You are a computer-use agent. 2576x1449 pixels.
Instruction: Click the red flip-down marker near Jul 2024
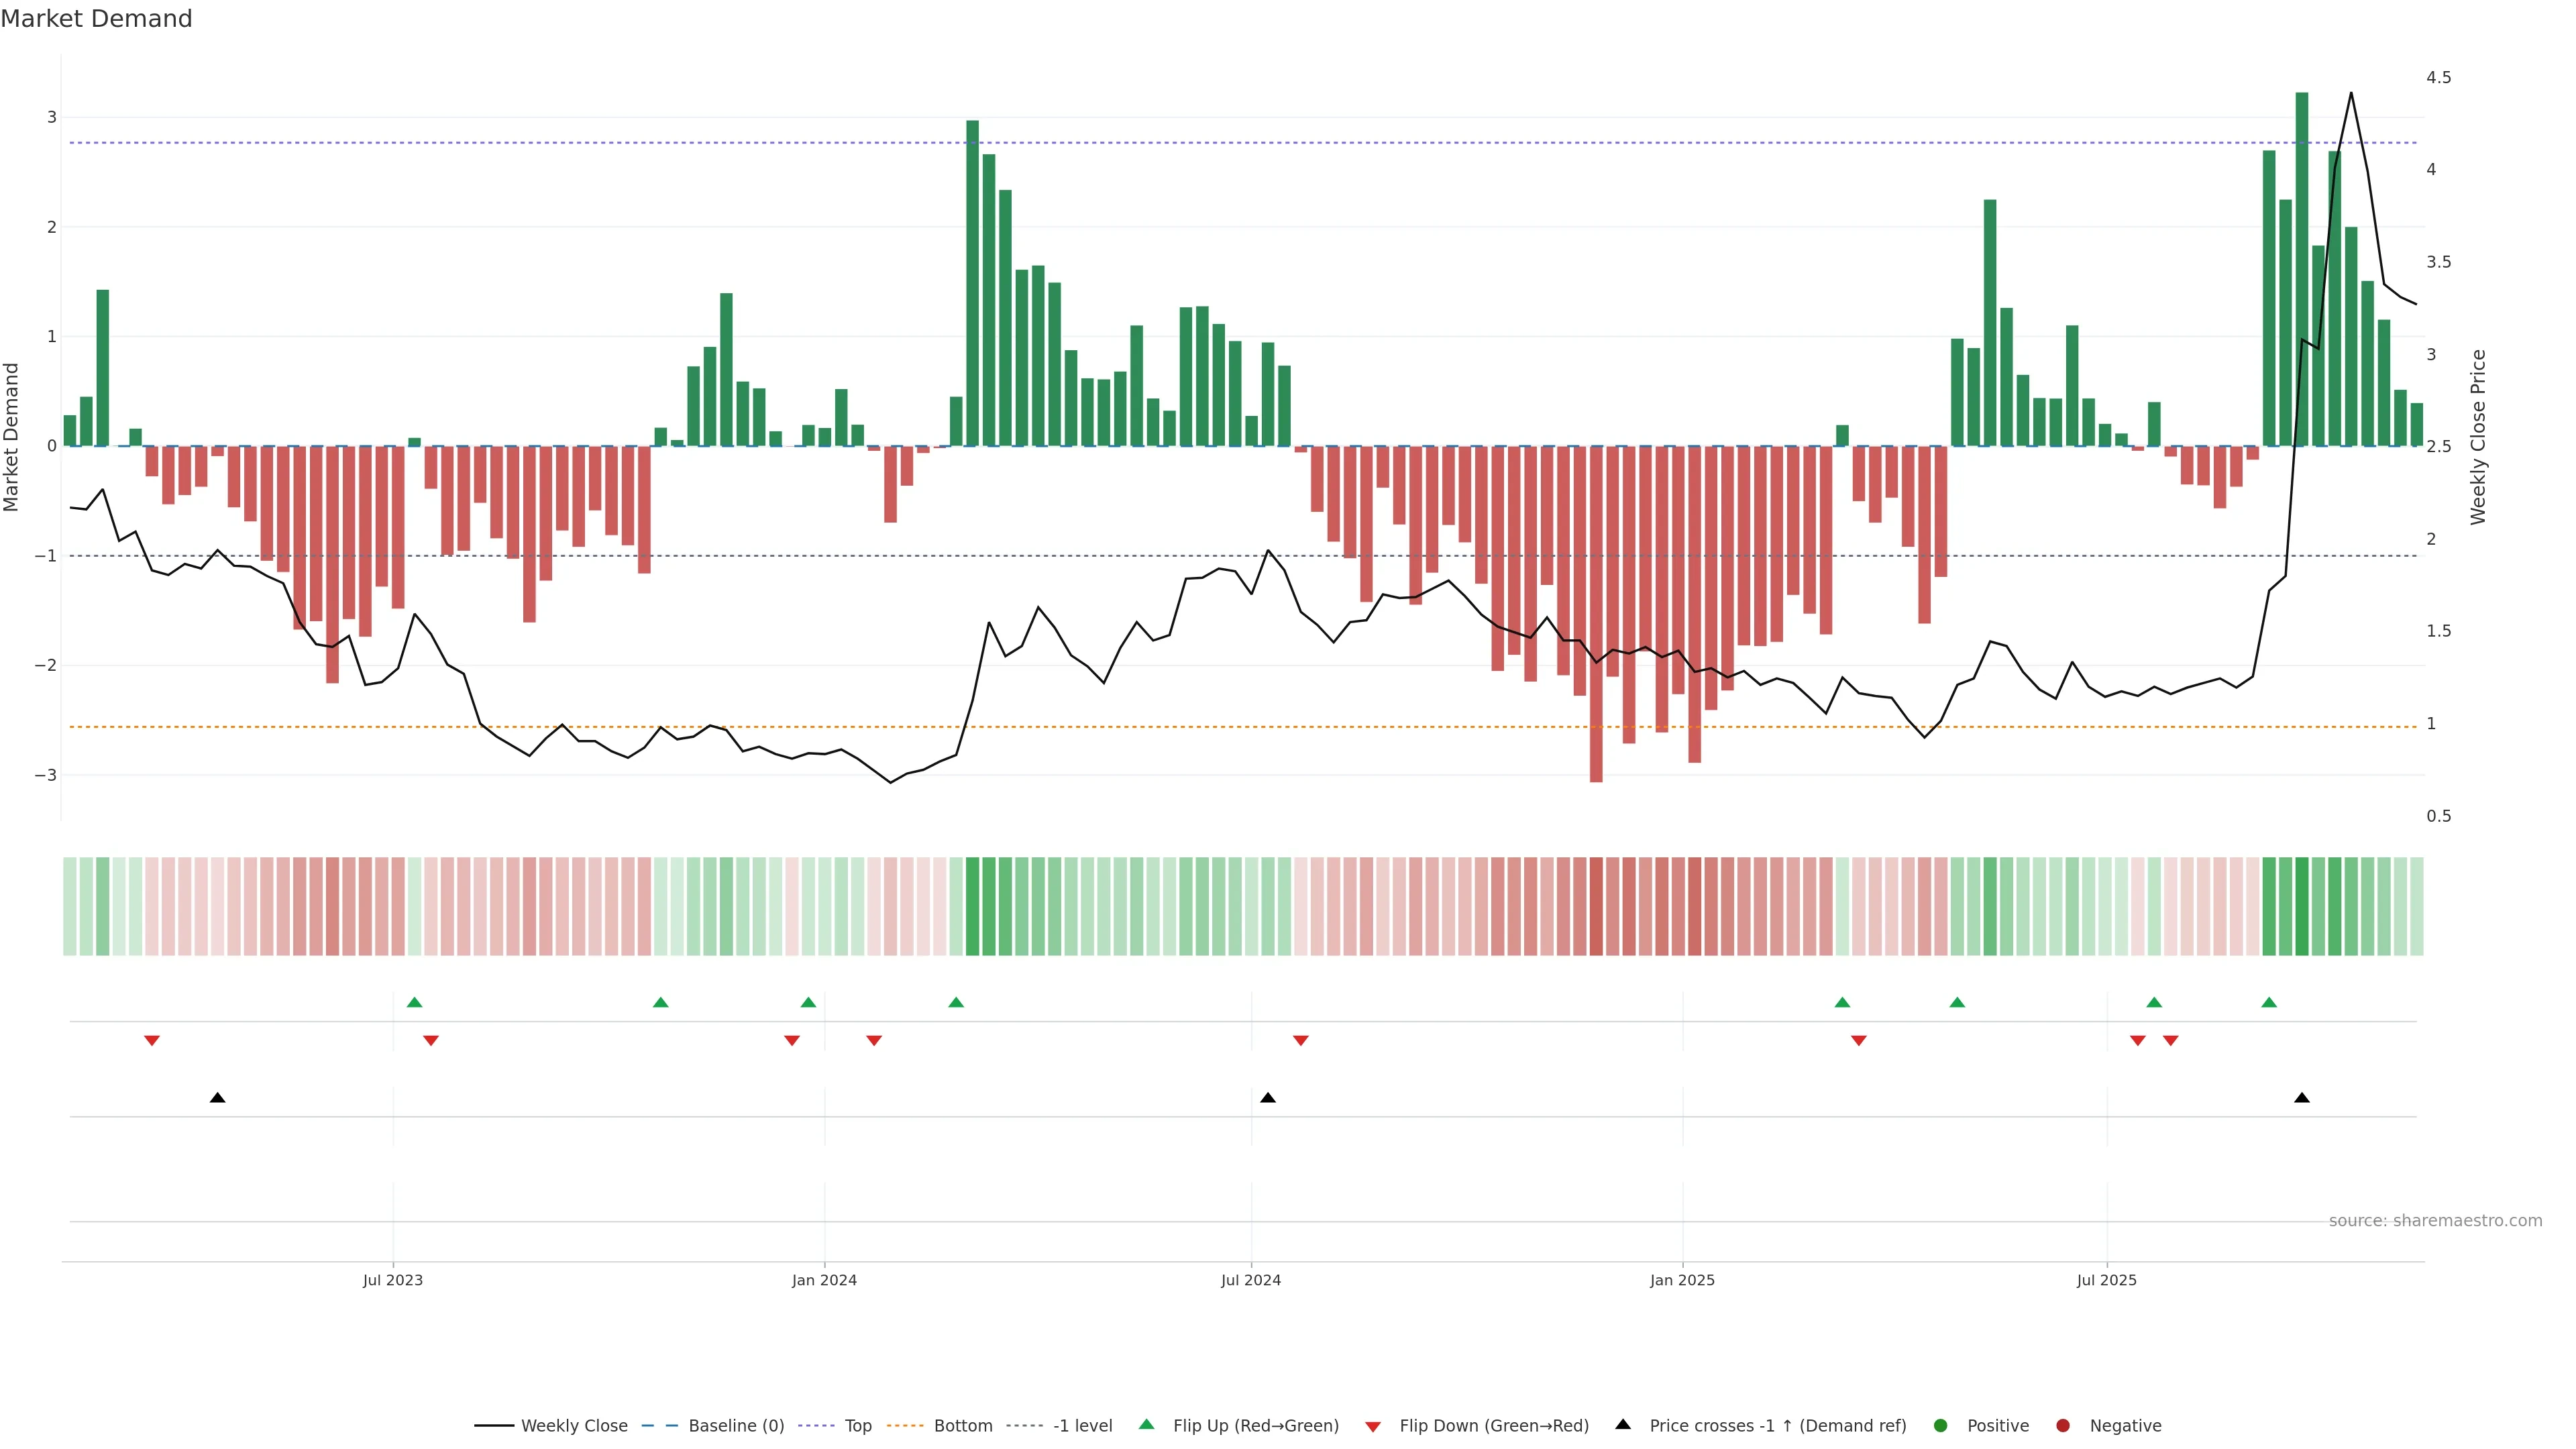click(1300, 1041)
